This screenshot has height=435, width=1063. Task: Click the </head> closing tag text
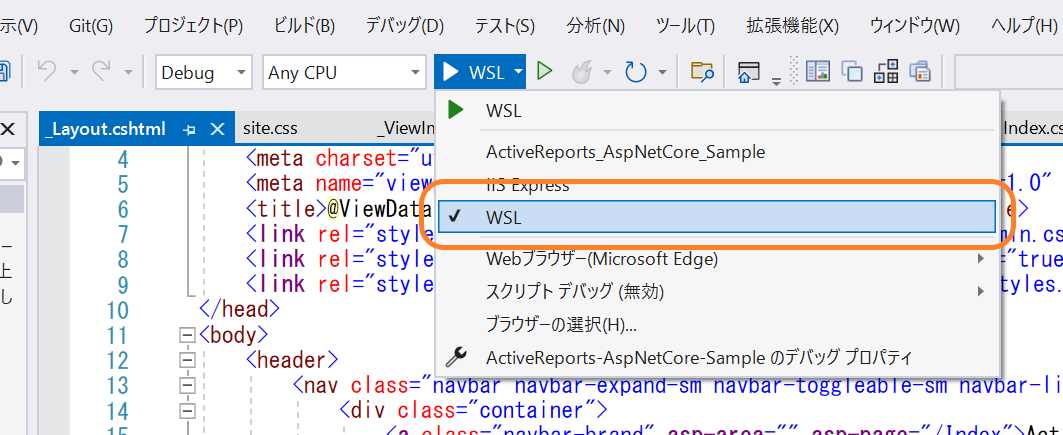click(x=239, y=310)
